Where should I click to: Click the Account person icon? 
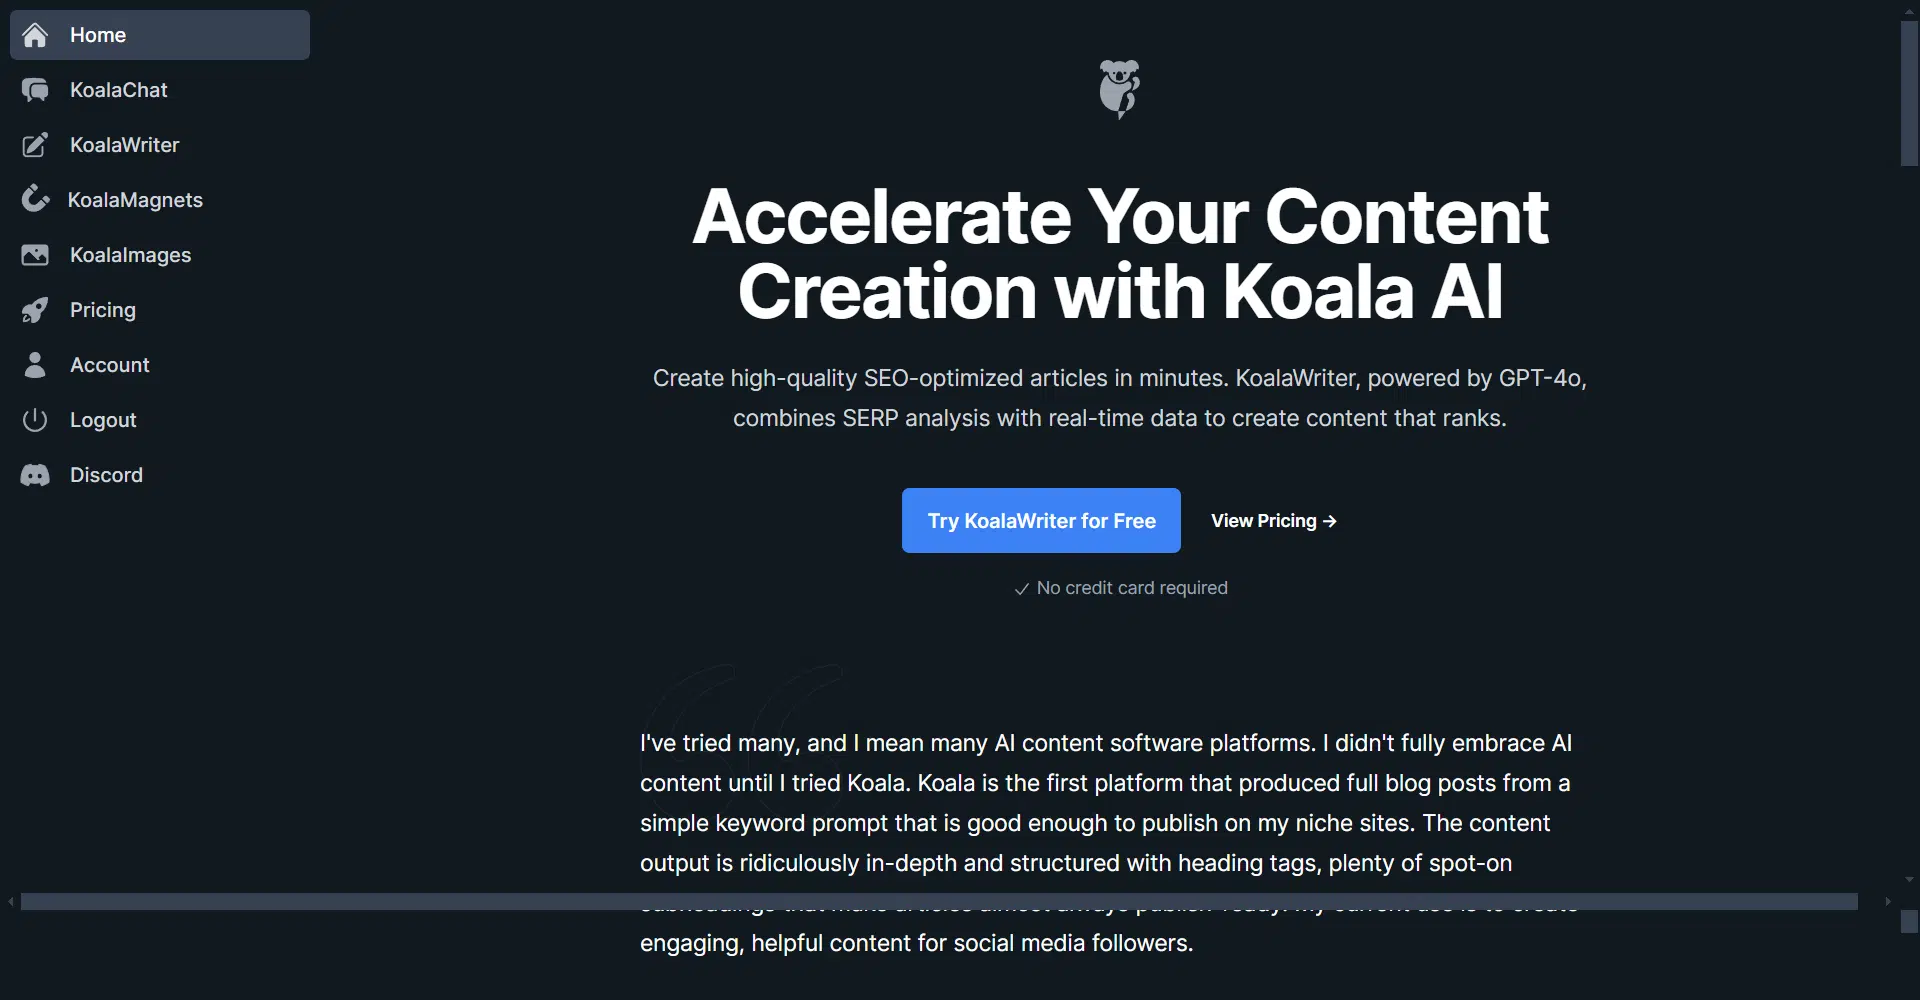tap(35, 365)
